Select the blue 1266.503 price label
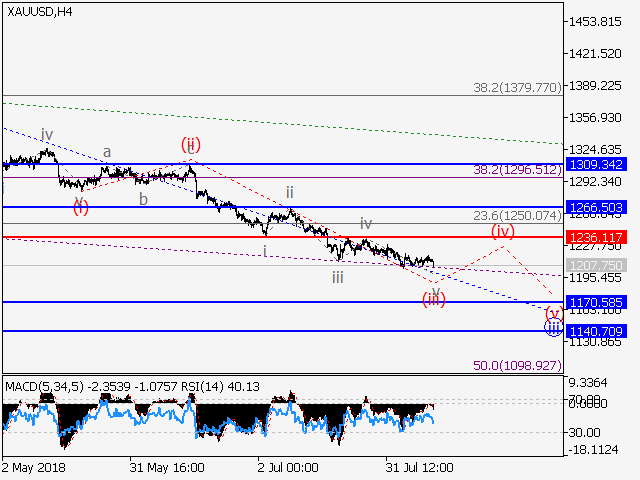The height and width of the screenshot is (480, 640). (596, 207)
